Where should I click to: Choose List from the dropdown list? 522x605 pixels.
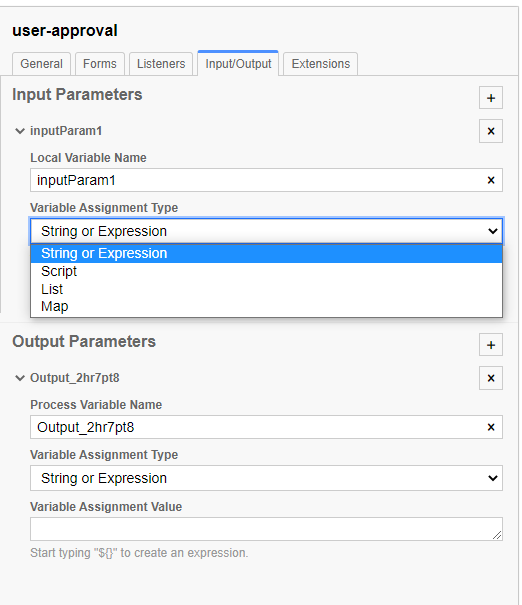266,289
